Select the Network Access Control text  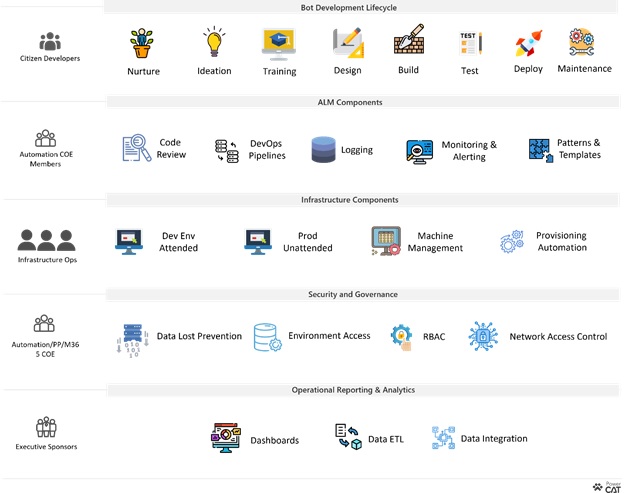coord(558,336)
